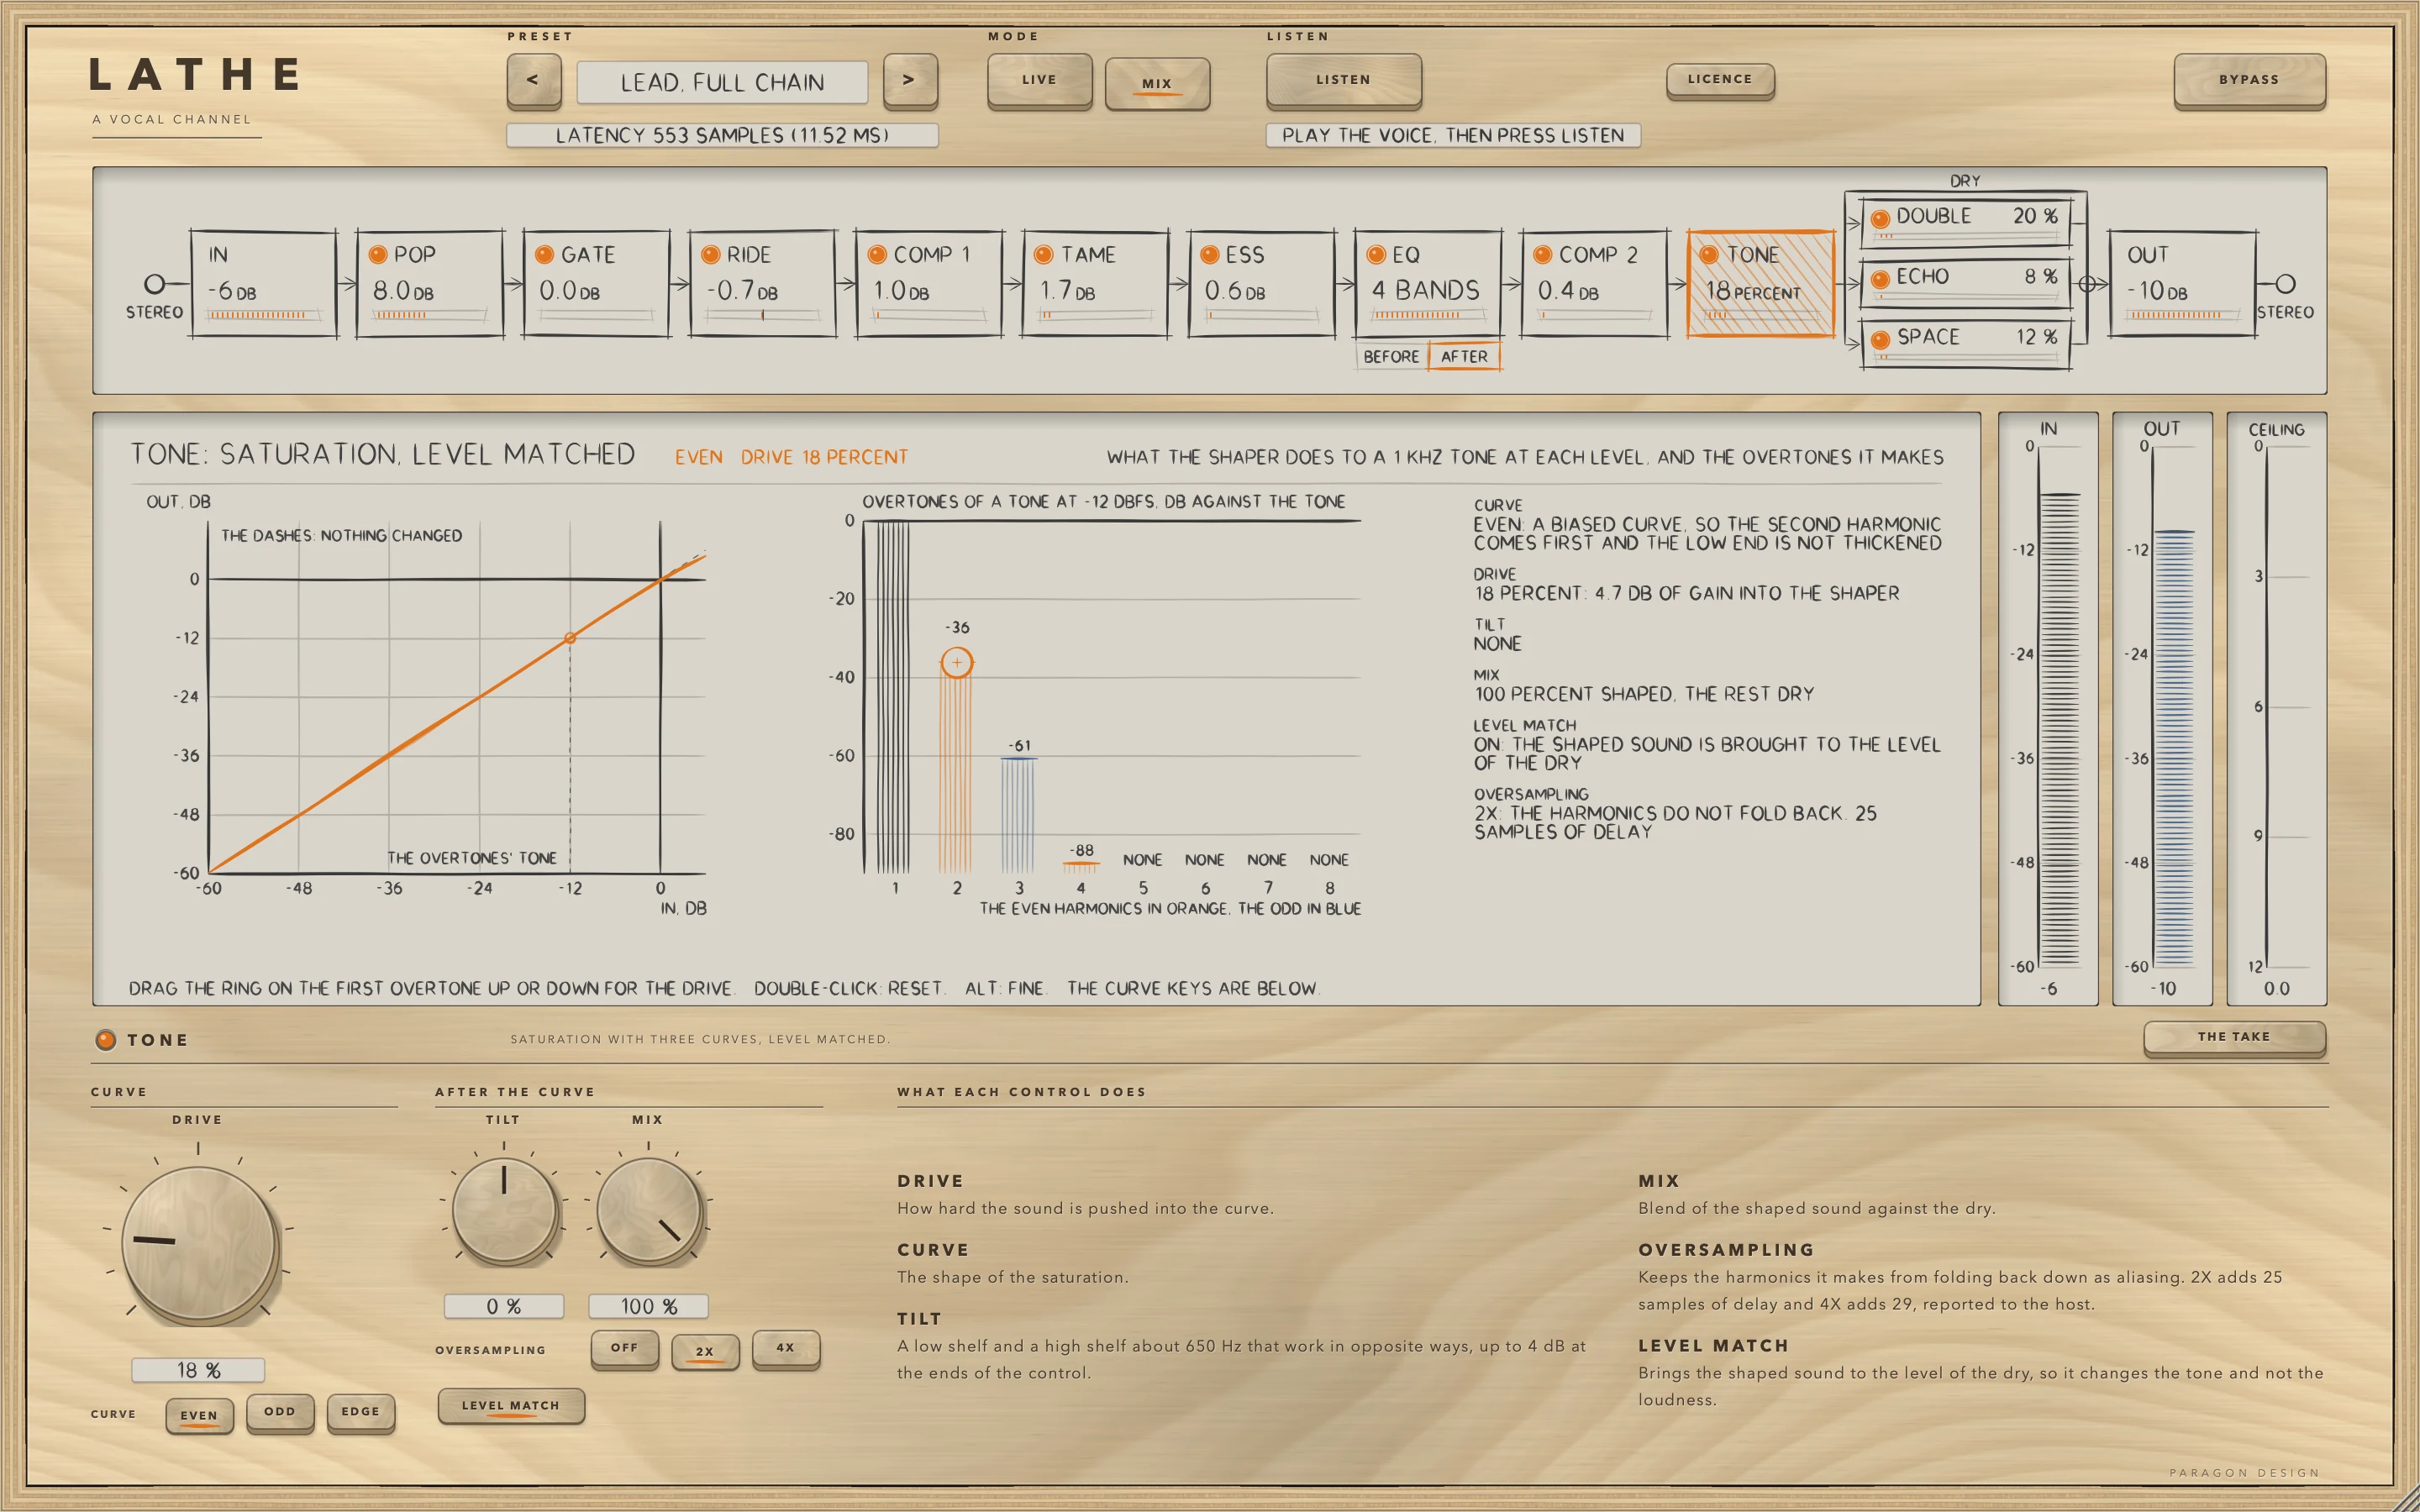This screenshot has height=1512, width=2420.
Task: Click the drive ring on second harmonic
Action: tap(957, 662)
